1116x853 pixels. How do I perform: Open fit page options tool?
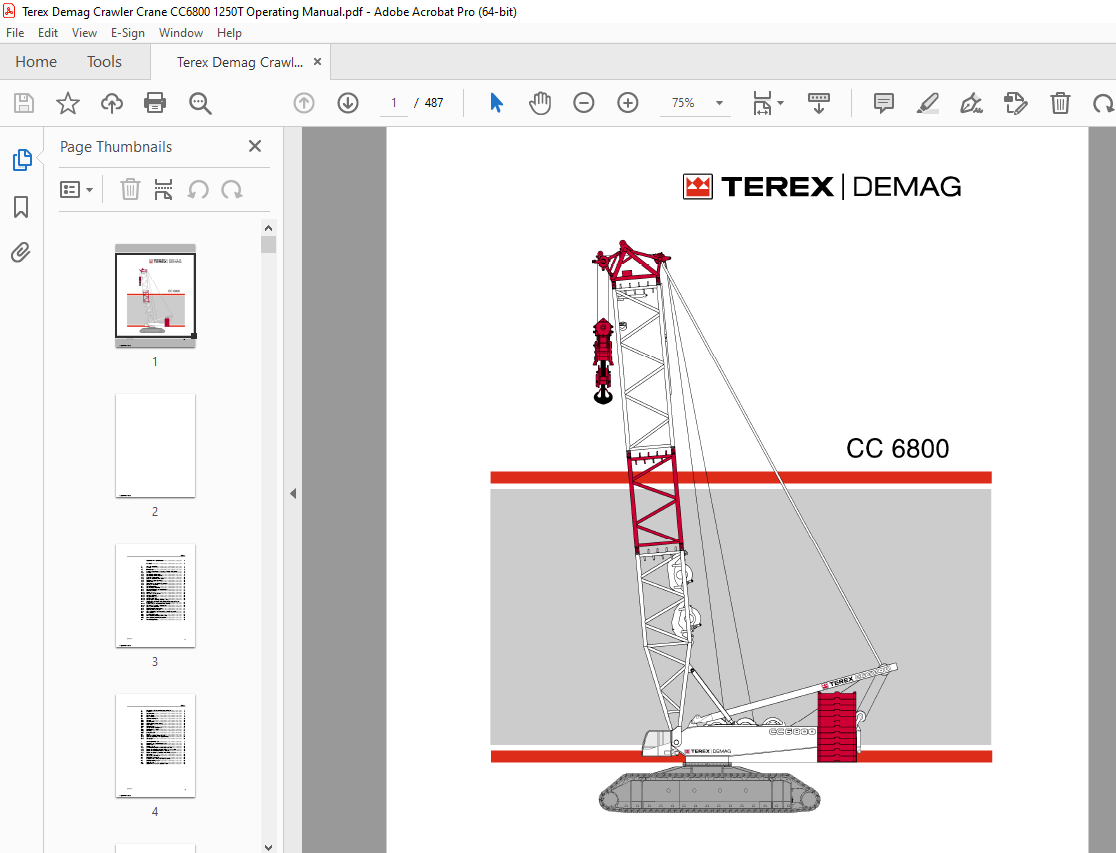click(768, 103)
